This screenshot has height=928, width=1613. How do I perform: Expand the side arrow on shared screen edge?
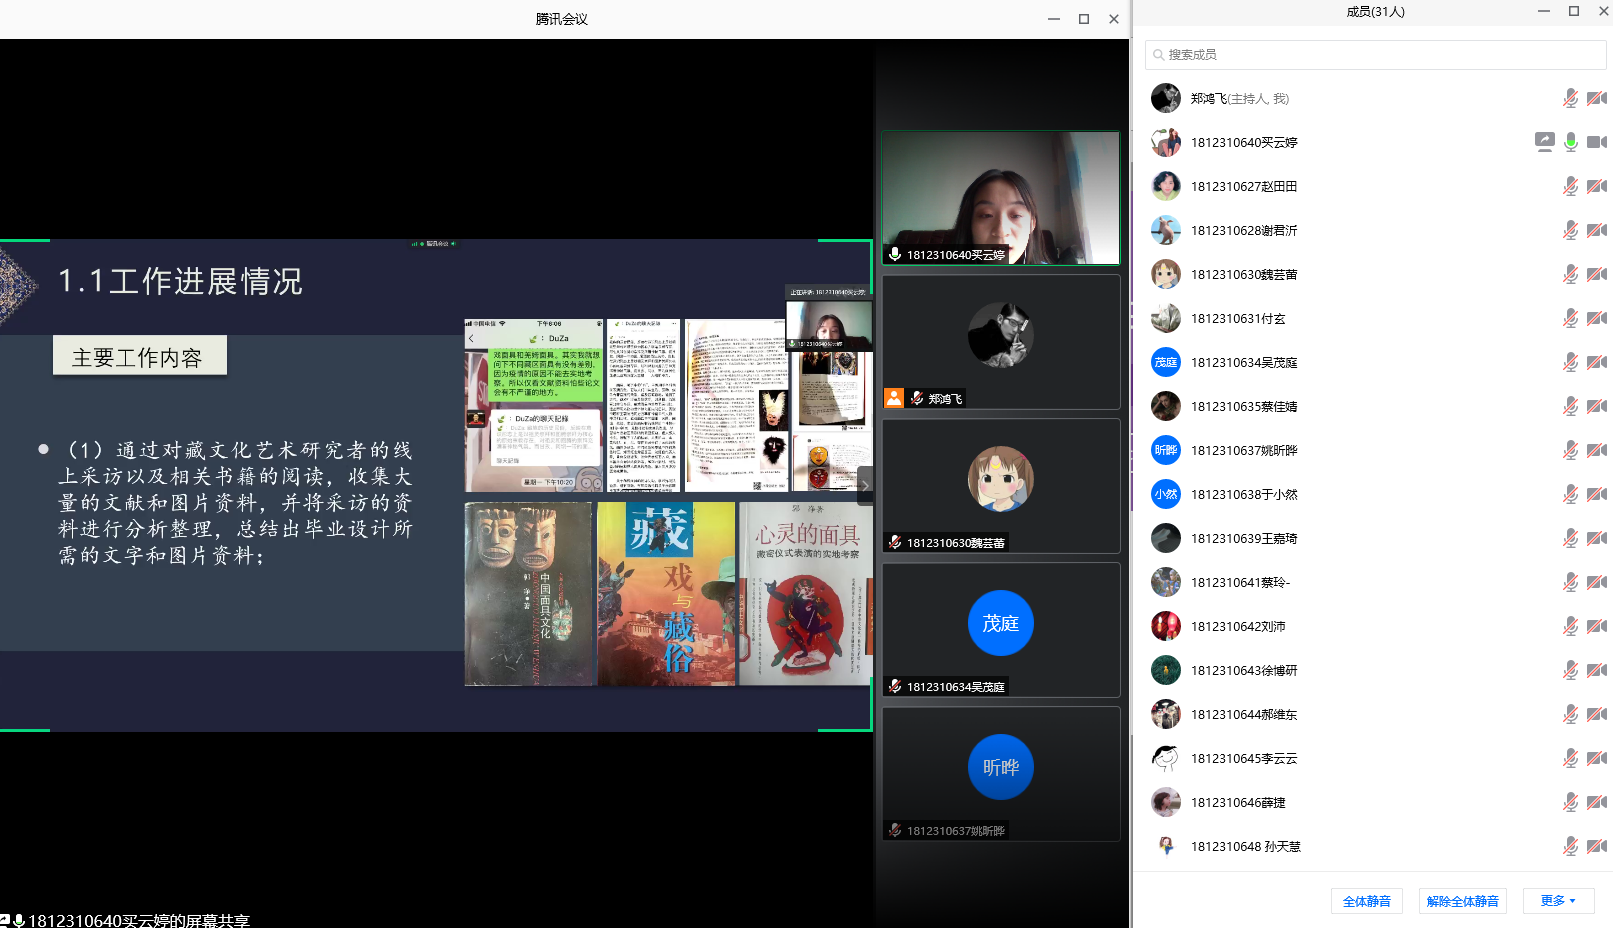[x=864, y=485]
